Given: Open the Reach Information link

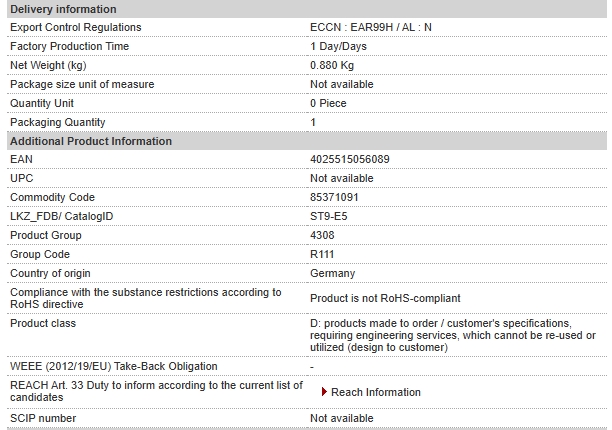Looking at the screenshot, I should 375,392.
